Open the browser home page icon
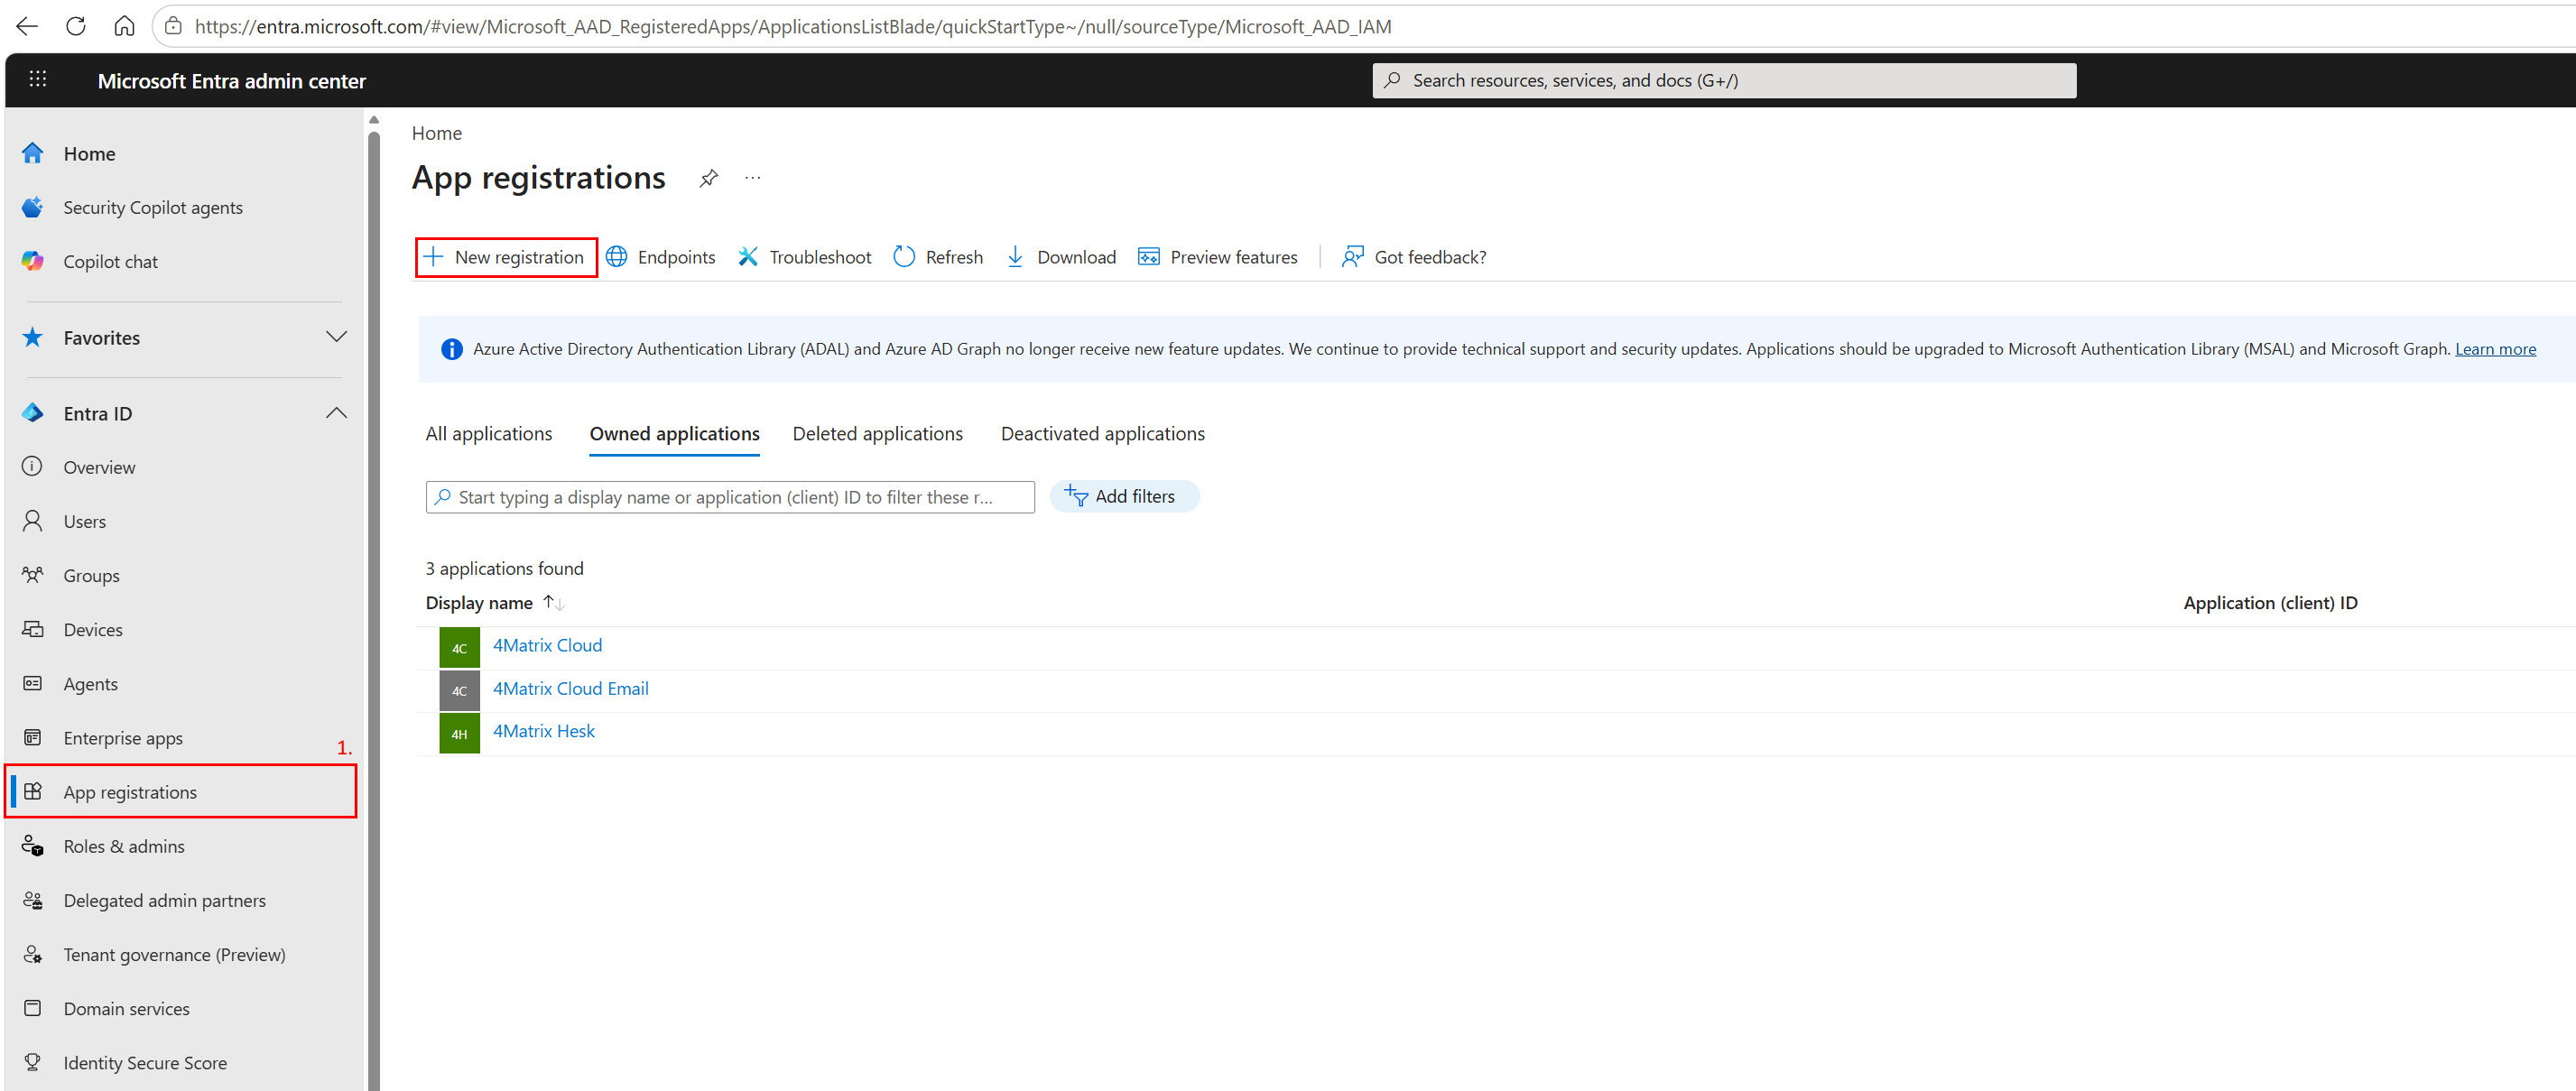The width and height of the screenshot is (2576, 1091). coord(124,26)
